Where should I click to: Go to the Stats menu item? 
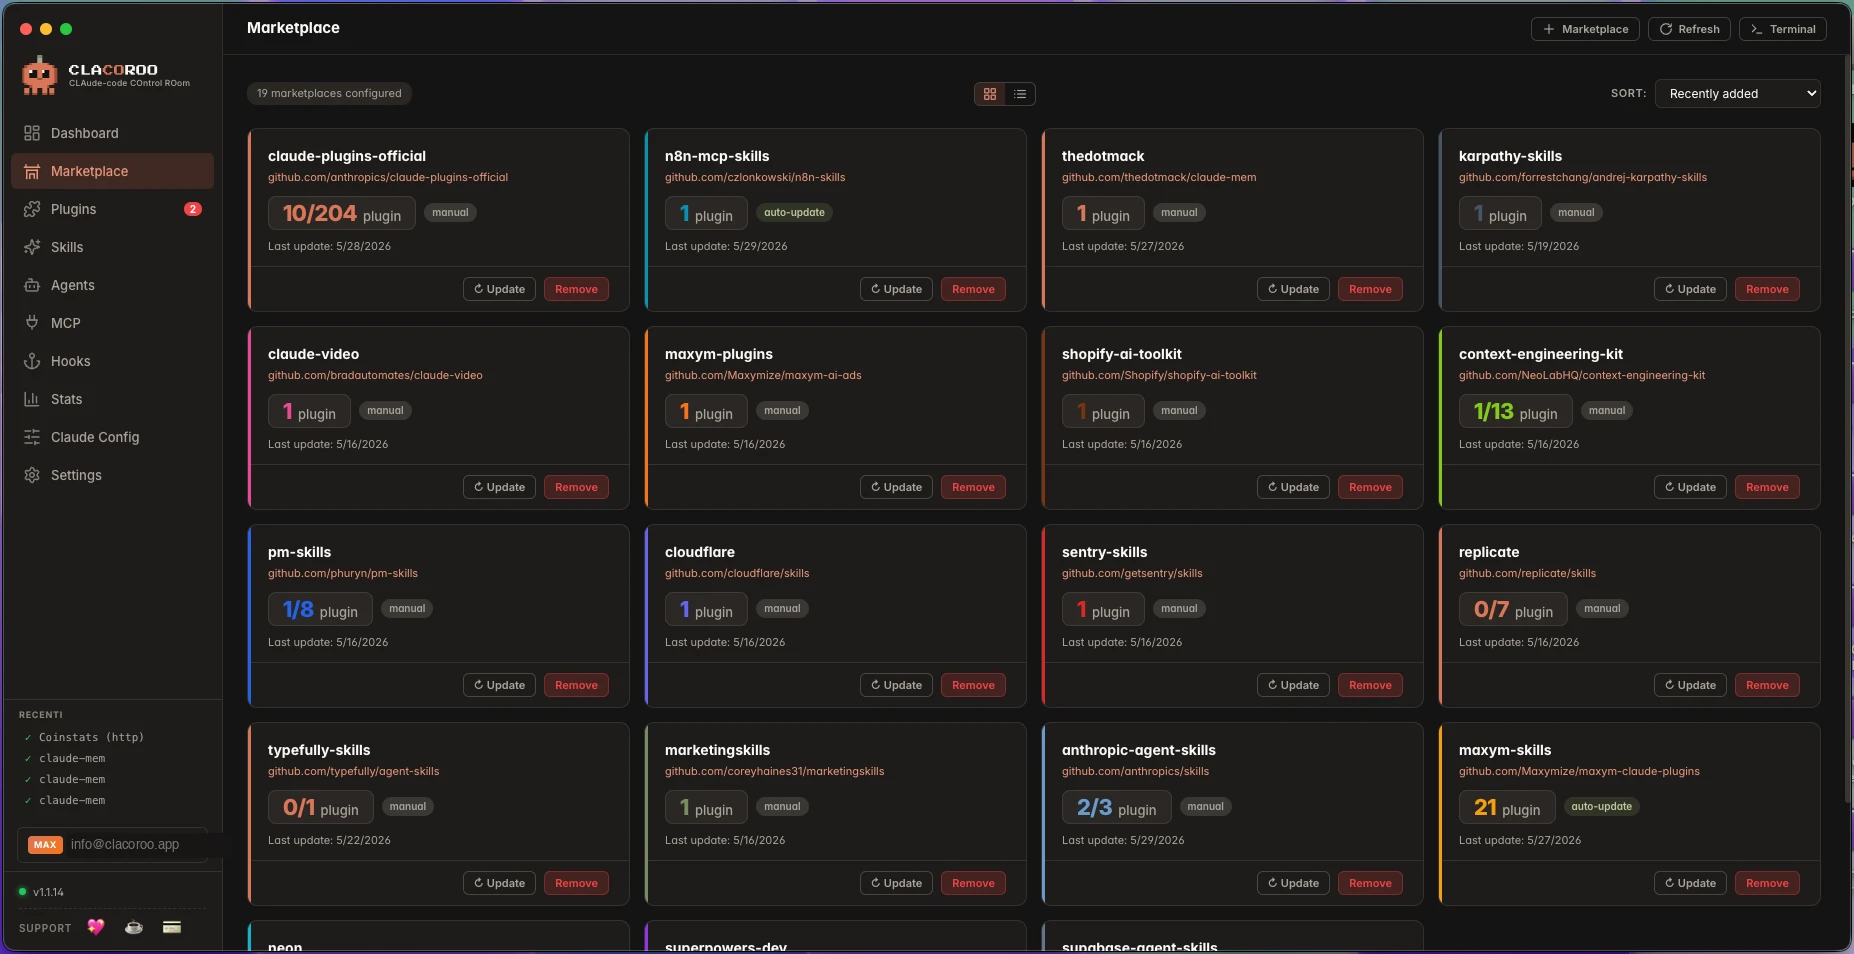[x=112, y=399]
